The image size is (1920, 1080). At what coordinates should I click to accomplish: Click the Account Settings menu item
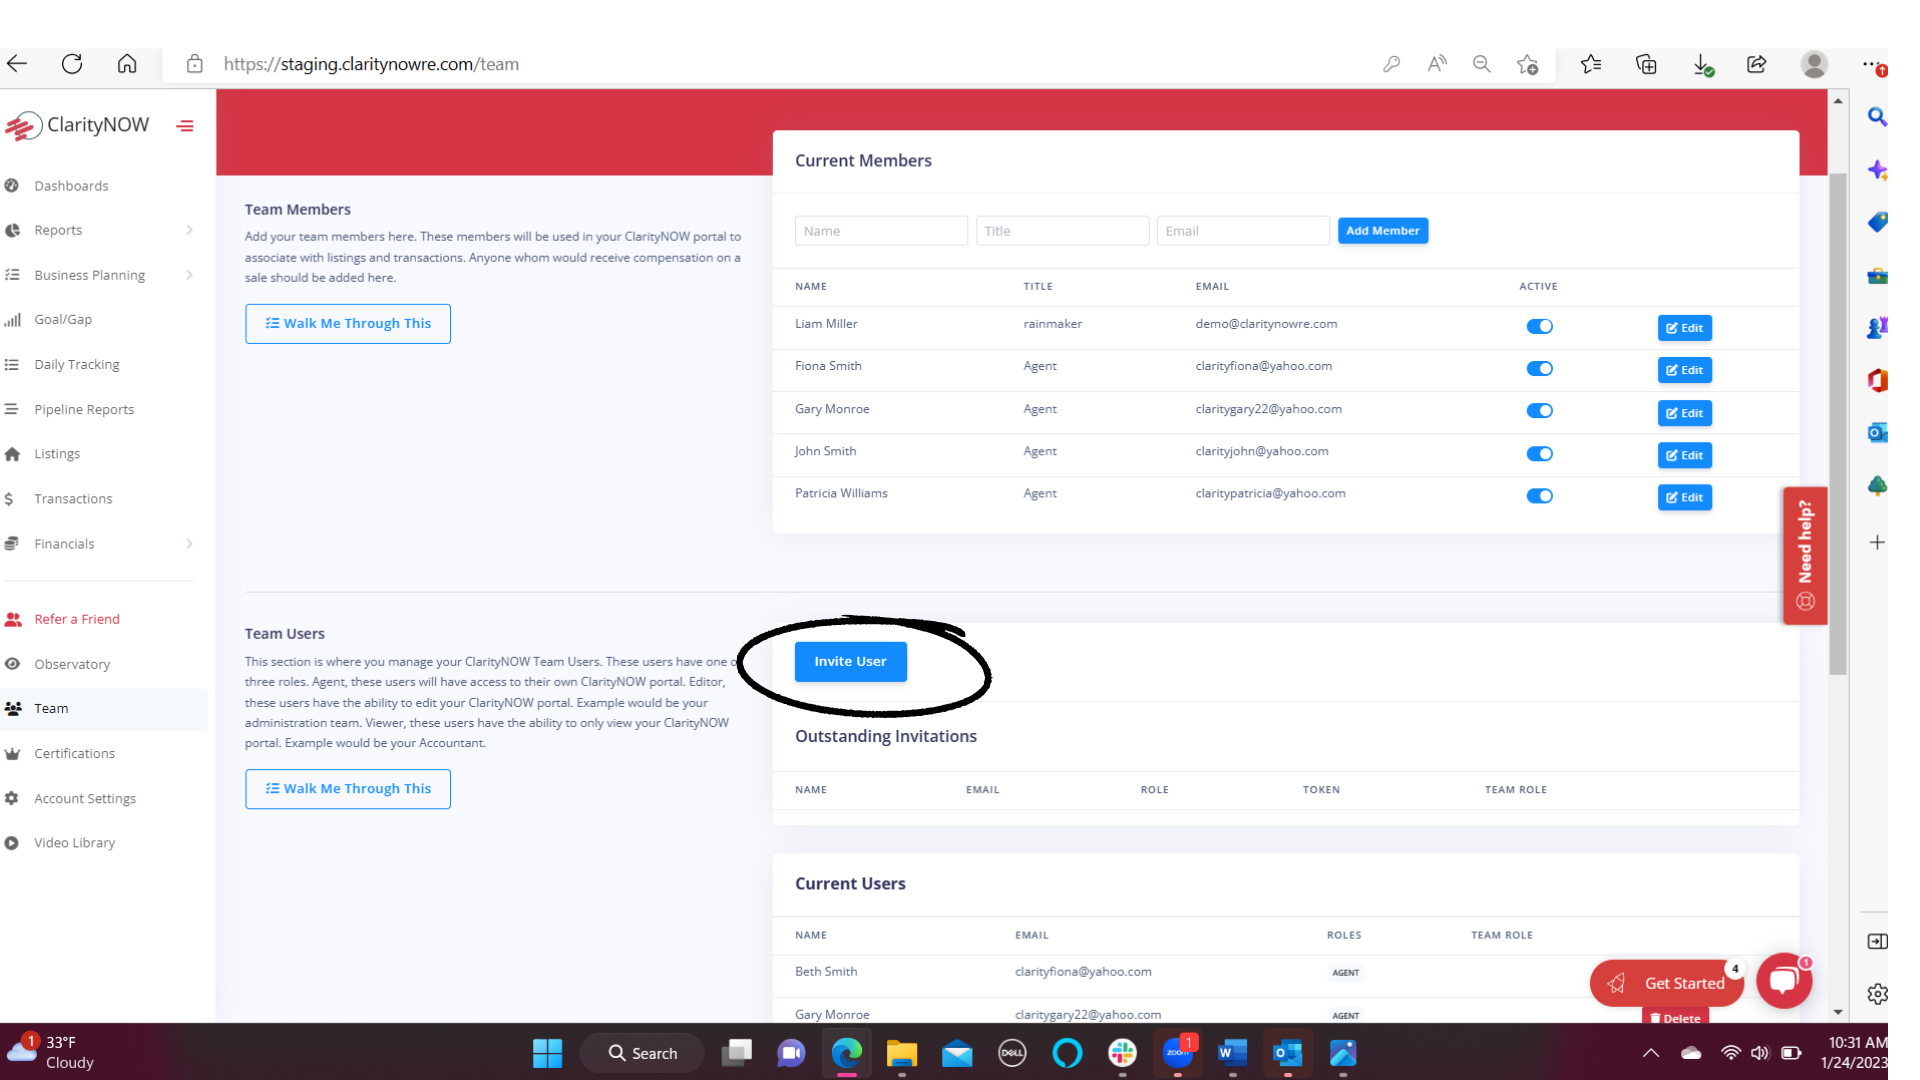point(86,796)
